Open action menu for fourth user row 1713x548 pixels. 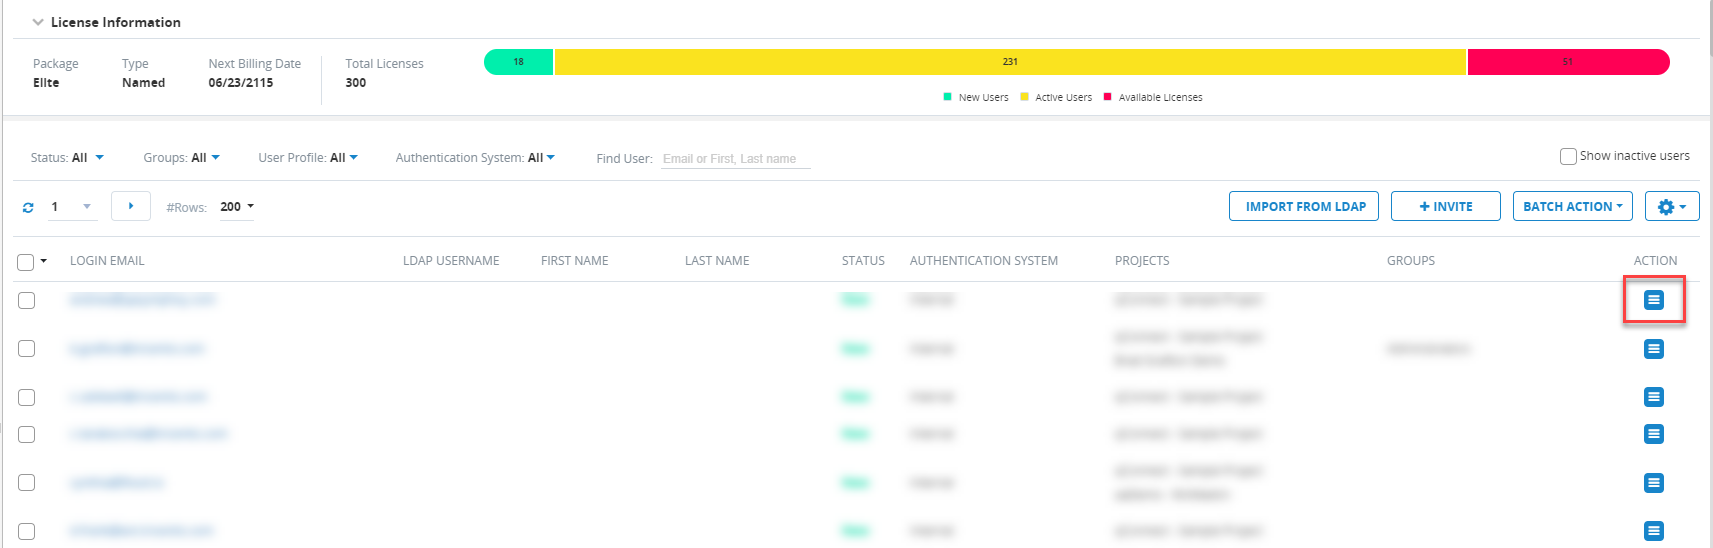point(1654,434)
